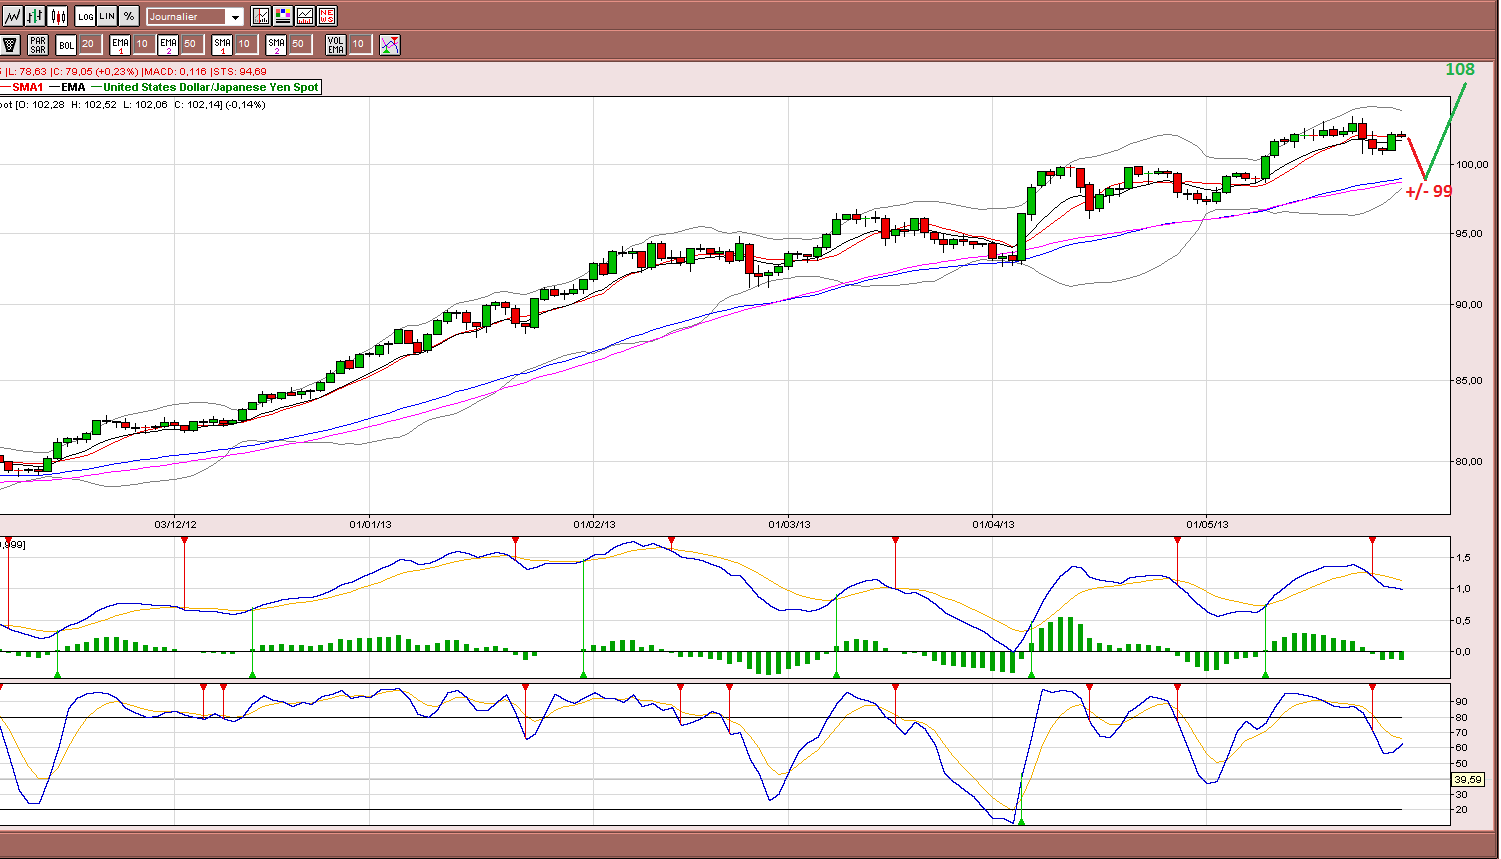Toggle the EMA 1 indicator

pos(120,44)
